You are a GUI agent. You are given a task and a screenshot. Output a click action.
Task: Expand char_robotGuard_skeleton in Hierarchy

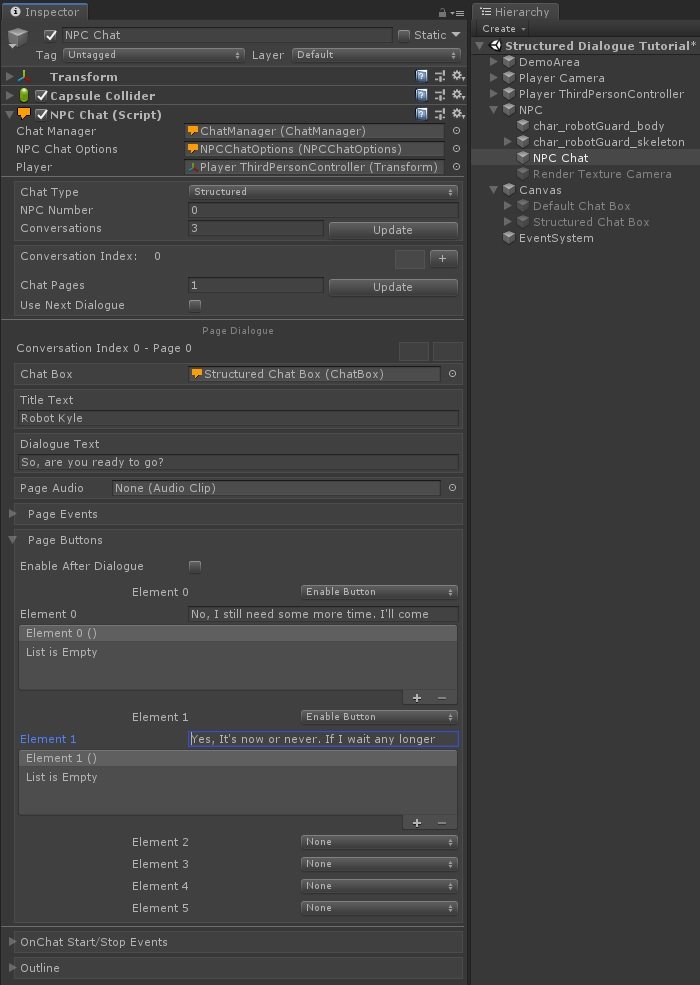pyautogui.click(x=508, y=142)
